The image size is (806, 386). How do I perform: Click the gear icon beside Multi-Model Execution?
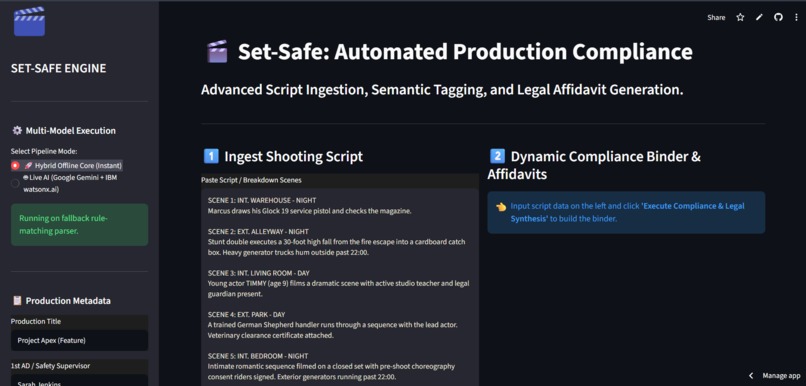click(17, 131)
